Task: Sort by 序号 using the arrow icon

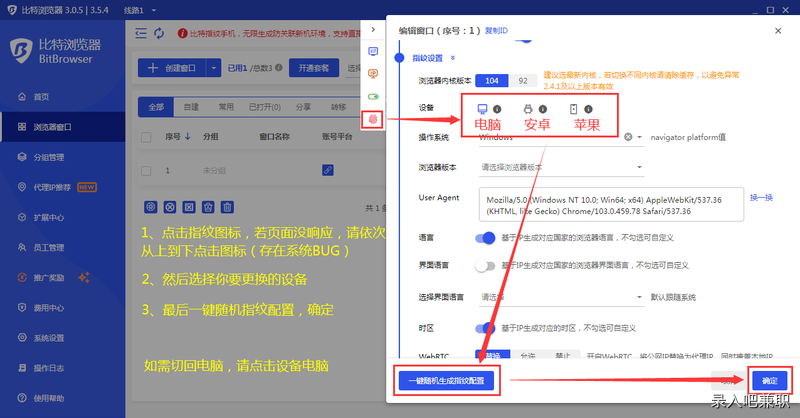Action: click(188, 137)
